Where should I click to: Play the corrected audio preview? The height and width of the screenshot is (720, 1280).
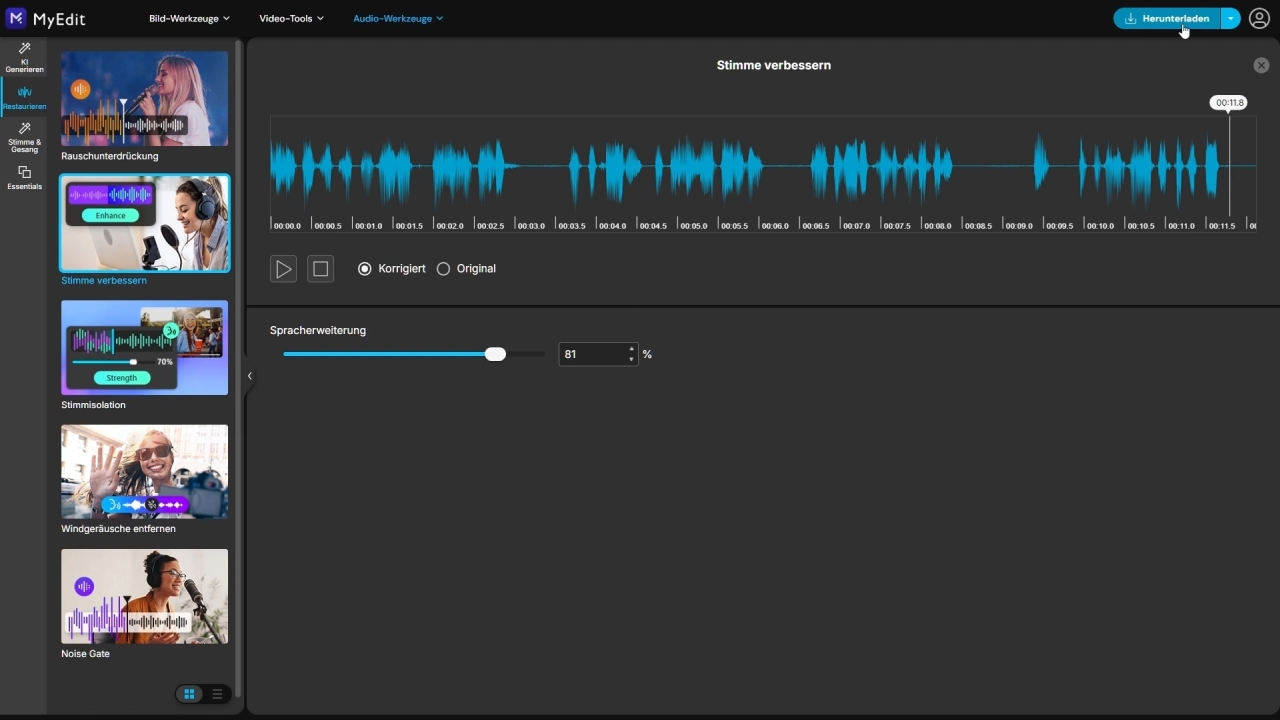283,269
